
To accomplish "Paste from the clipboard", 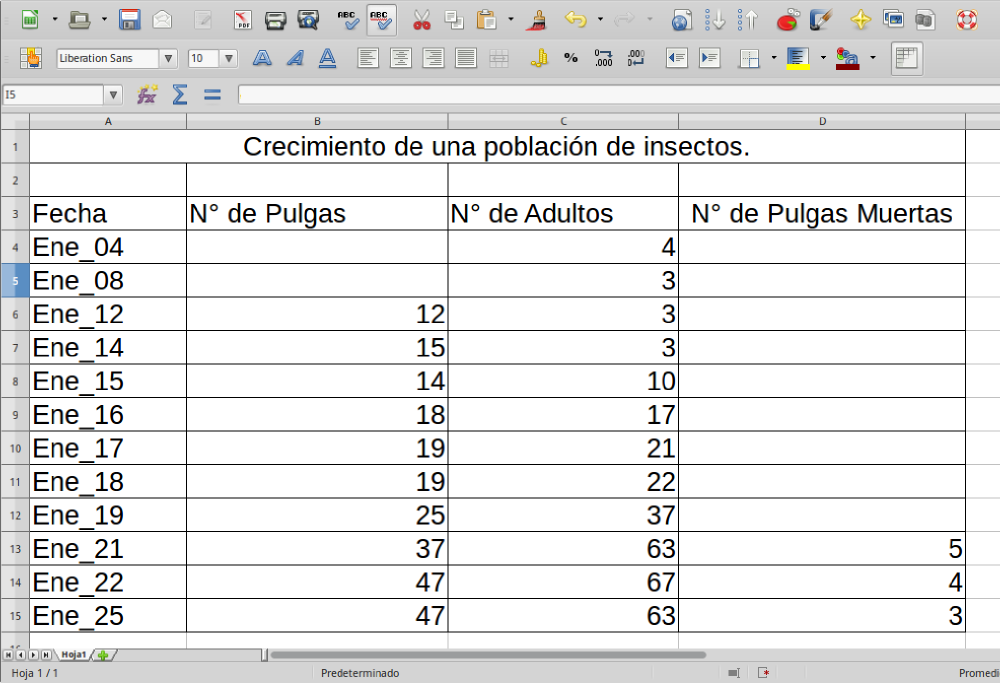I will [x=487, y=20].
